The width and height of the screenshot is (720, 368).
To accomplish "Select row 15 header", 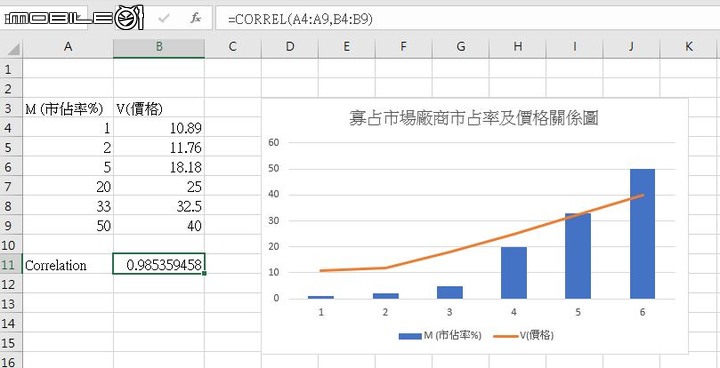I will click(x=11, y=343).
